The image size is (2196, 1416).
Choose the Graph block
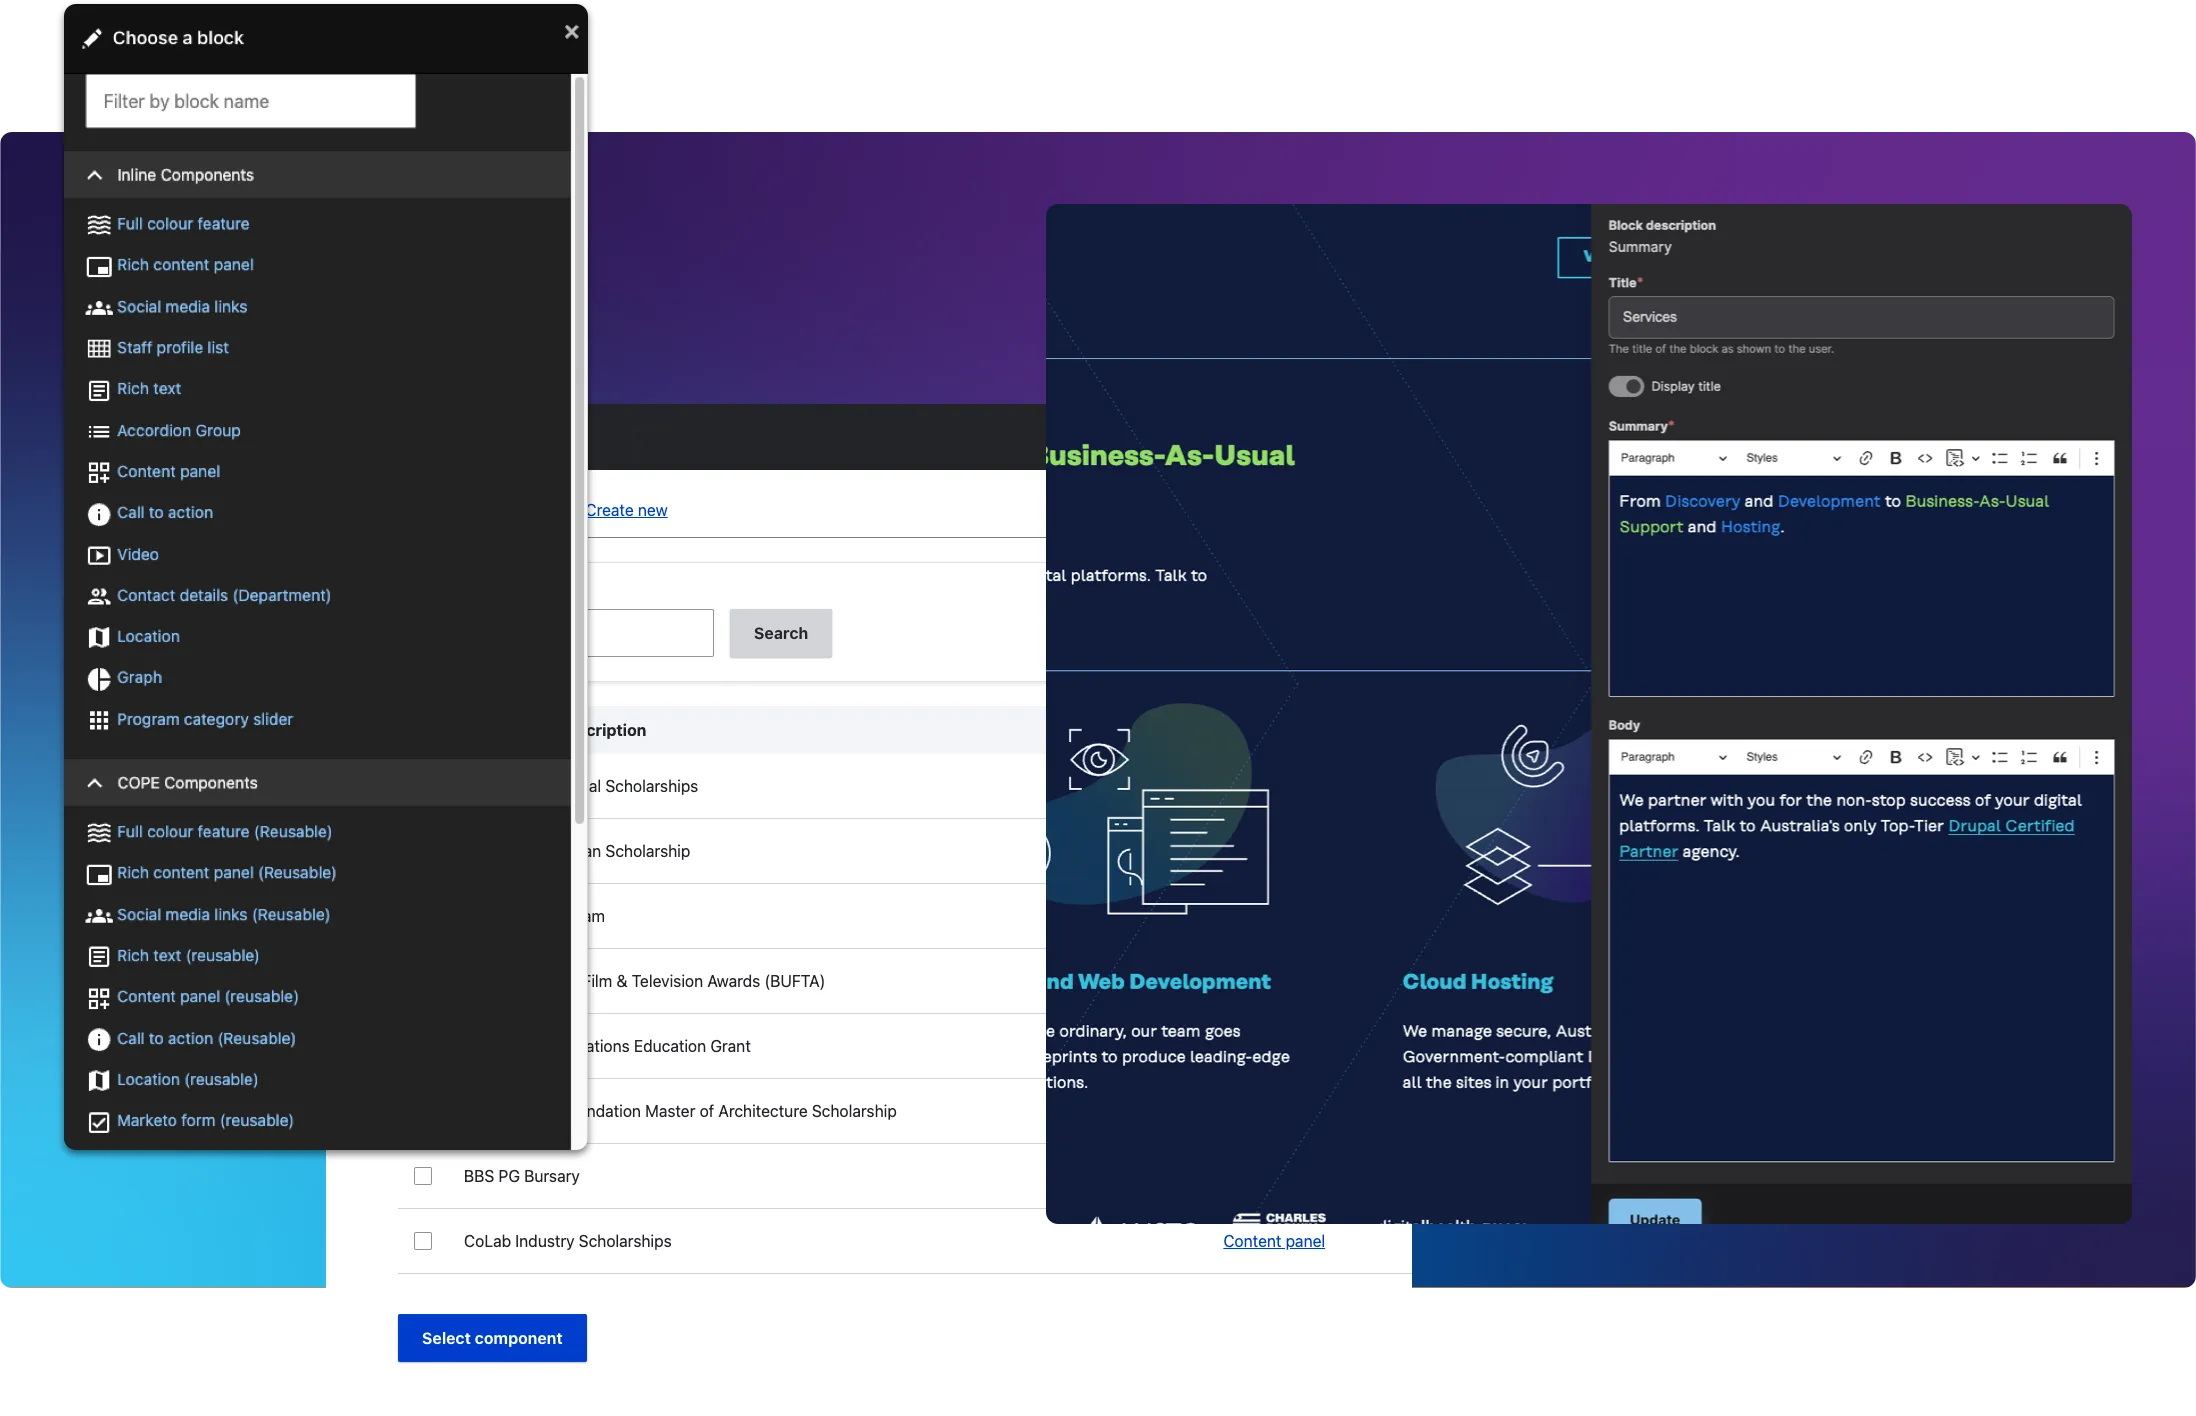click(x=139, y=678)
